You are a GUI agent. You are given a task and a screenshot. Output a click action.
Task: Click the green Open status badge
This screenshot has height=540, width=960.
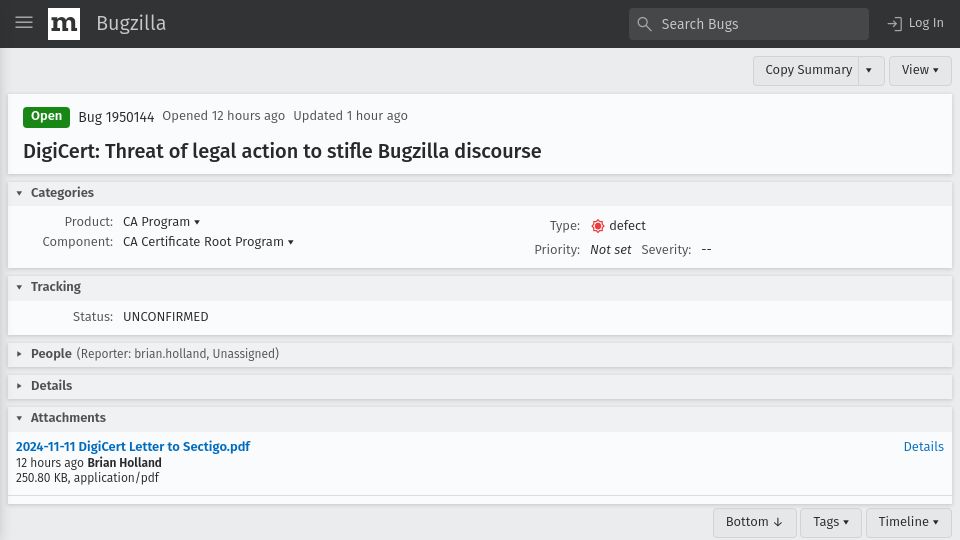click(47, 116)
